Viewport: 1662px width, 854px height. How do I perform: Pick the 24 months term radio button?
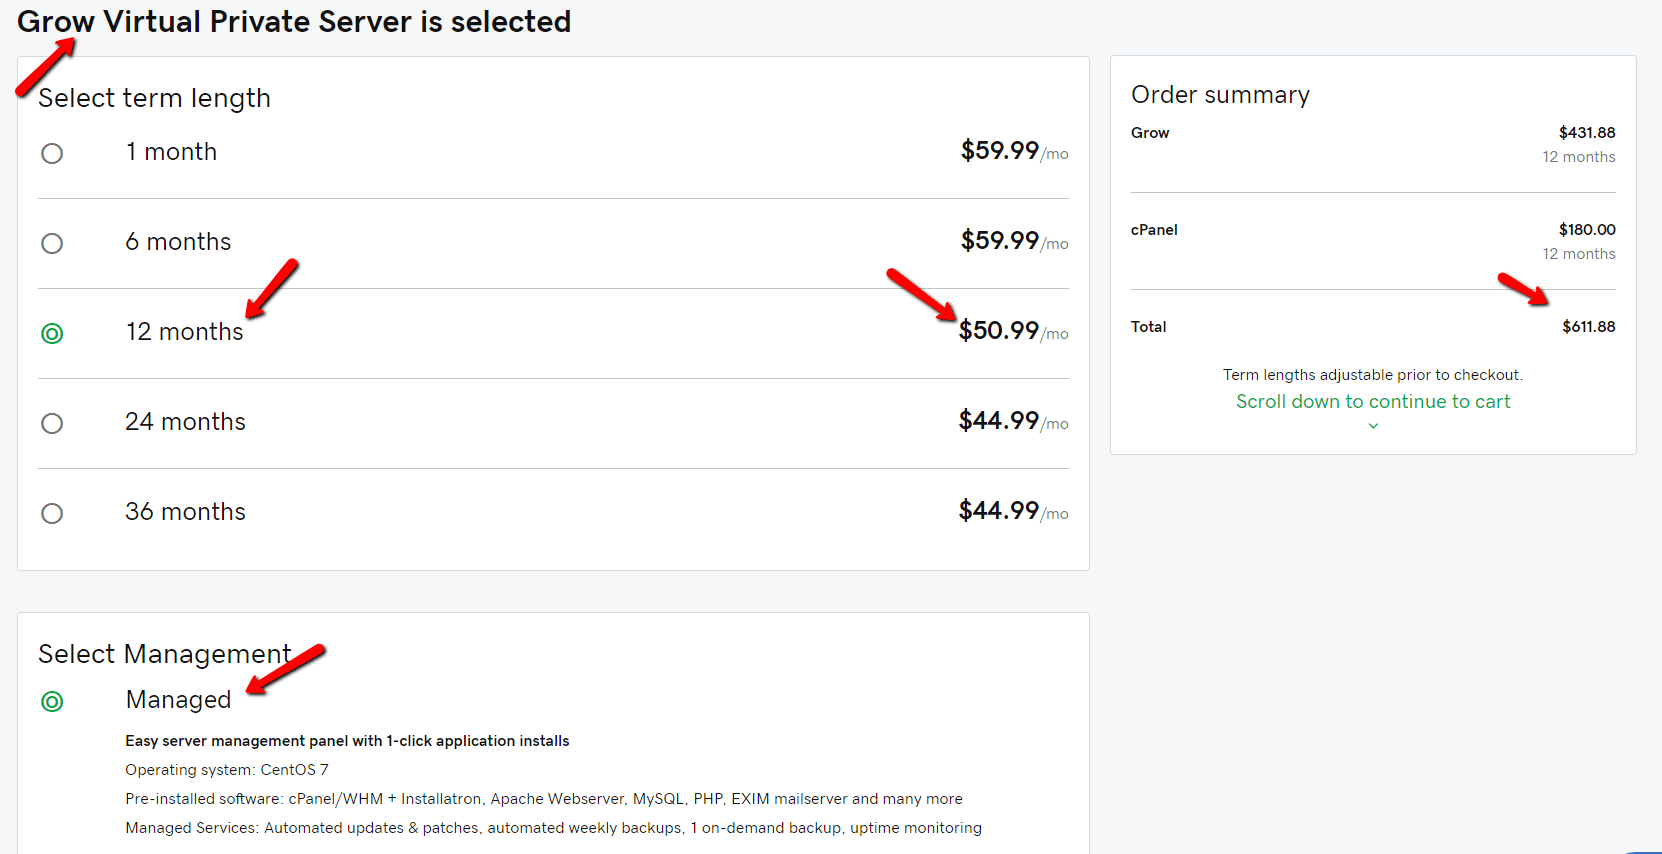click(52, 423)
